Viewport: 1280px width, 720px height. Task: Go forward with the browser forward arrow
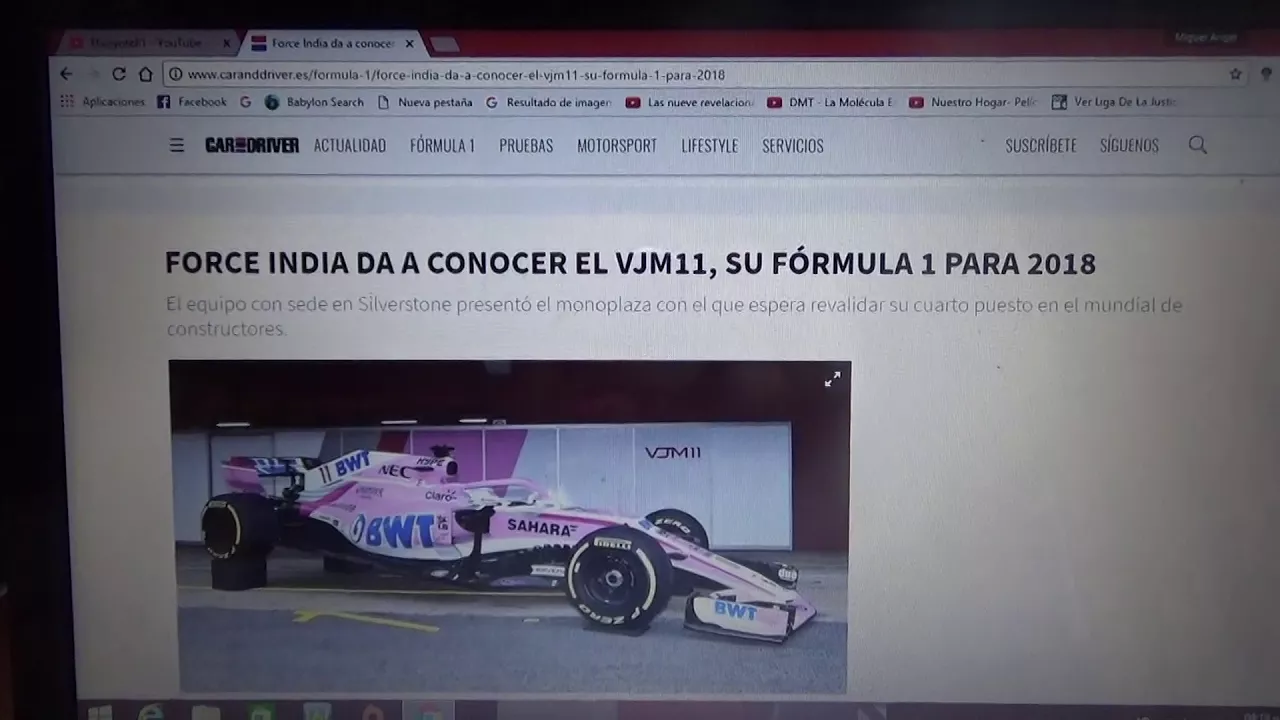pyautogui.click(x=93, y=74)
